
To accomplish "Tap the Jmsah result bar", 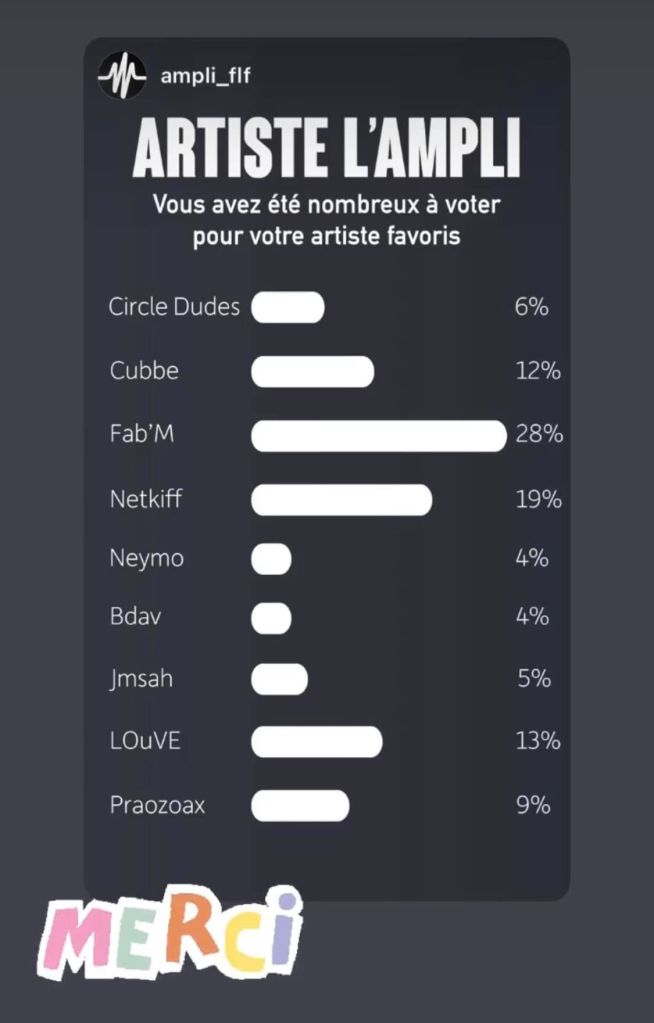I will click(x=279, y=680).
